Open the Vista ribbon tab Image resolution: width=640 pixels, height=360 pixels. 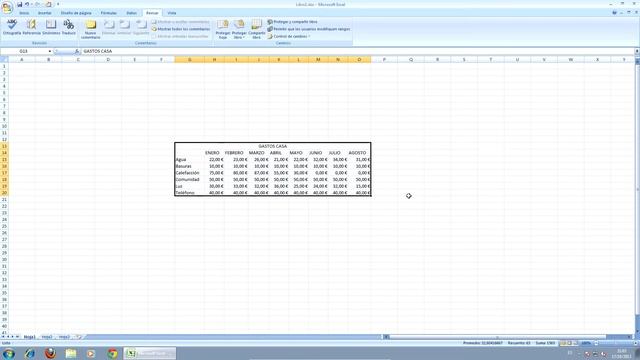pyautogui.click(x=172, y=13)
